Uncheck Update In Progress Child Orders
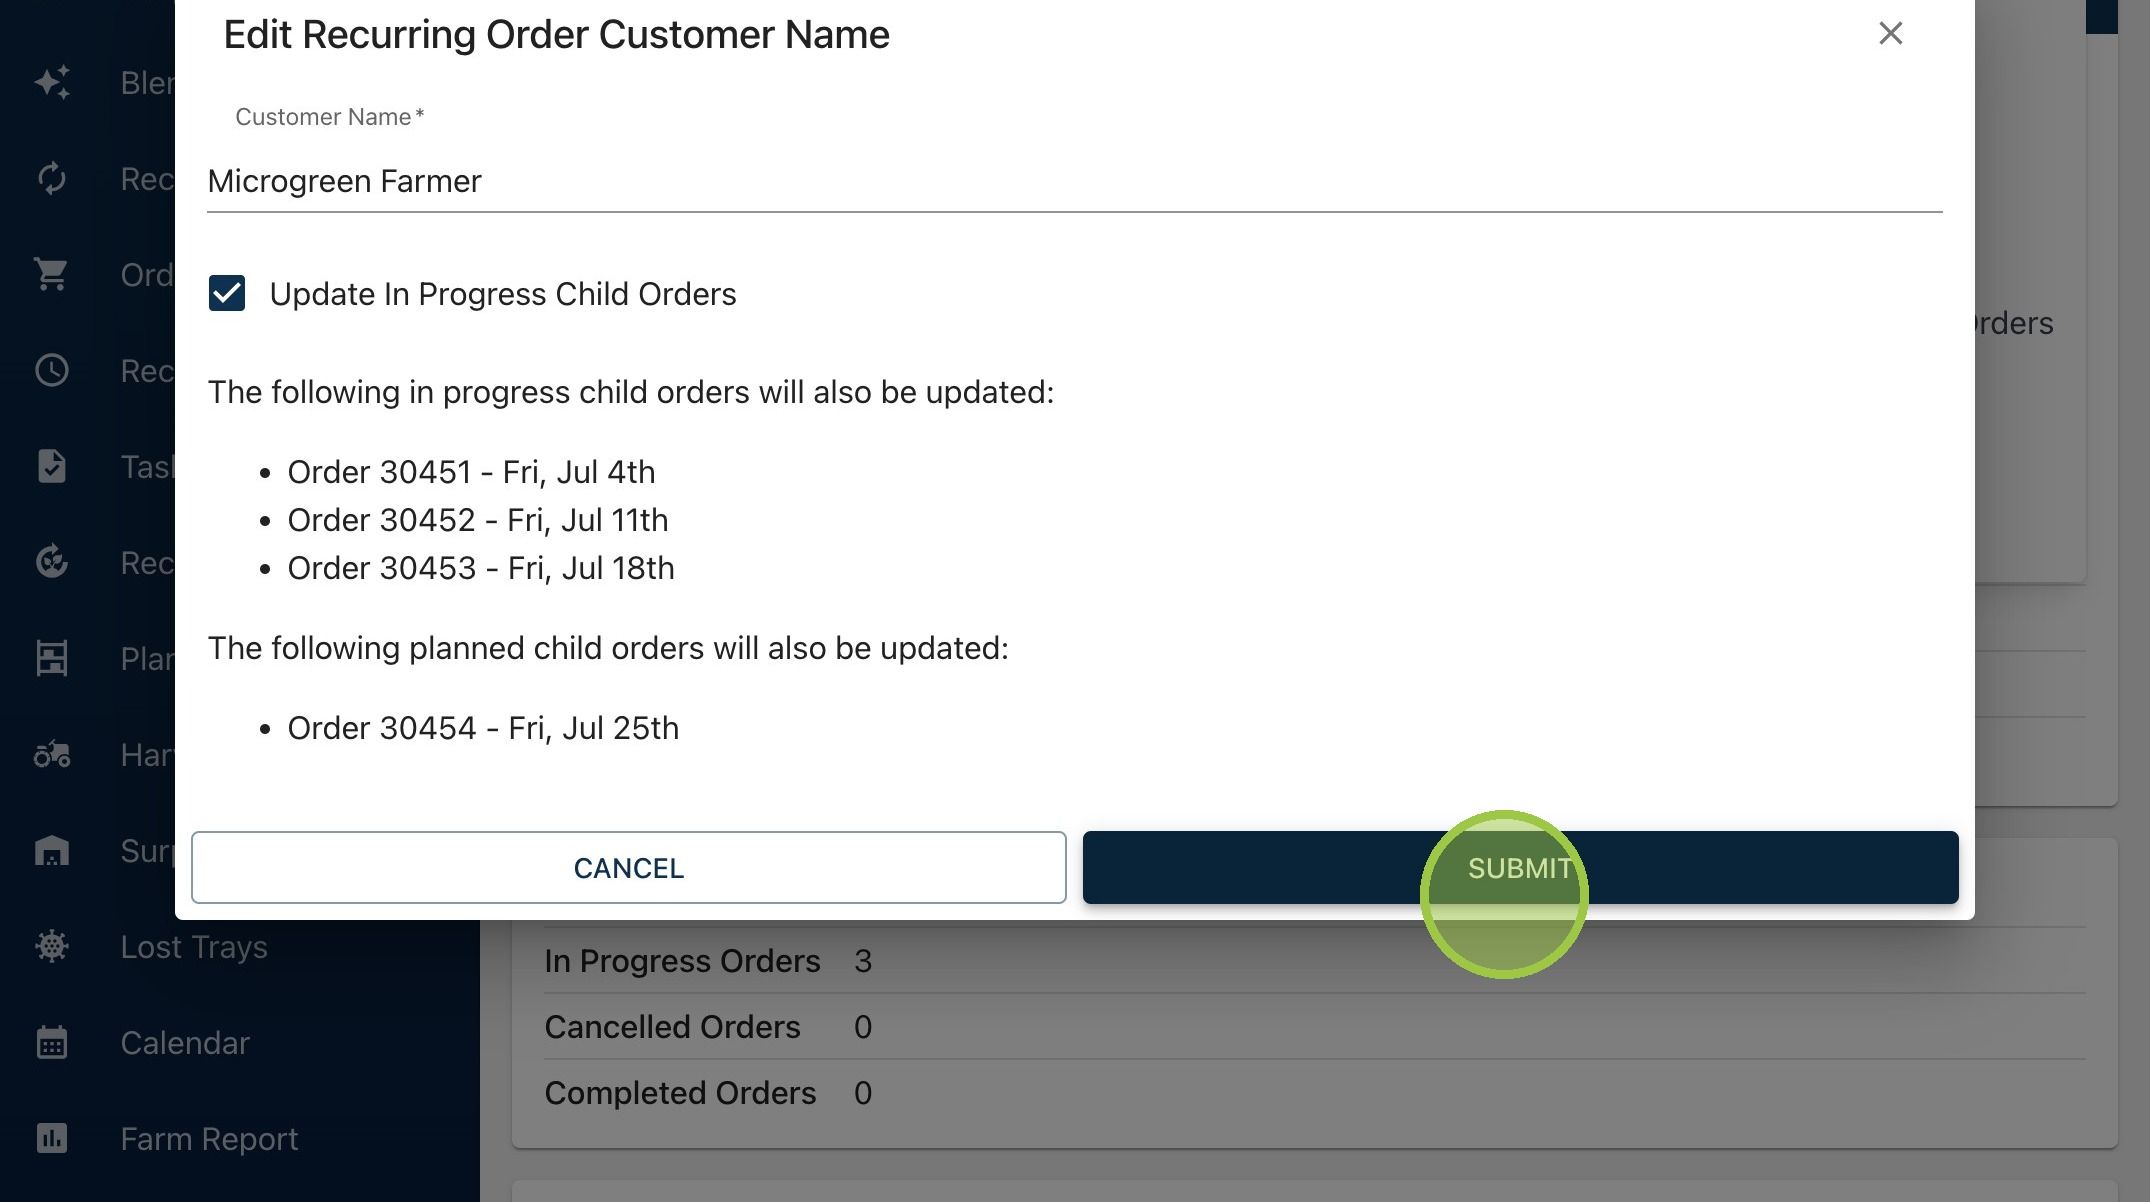Viewport: 2150px width, 1202px height. [227, 294]
